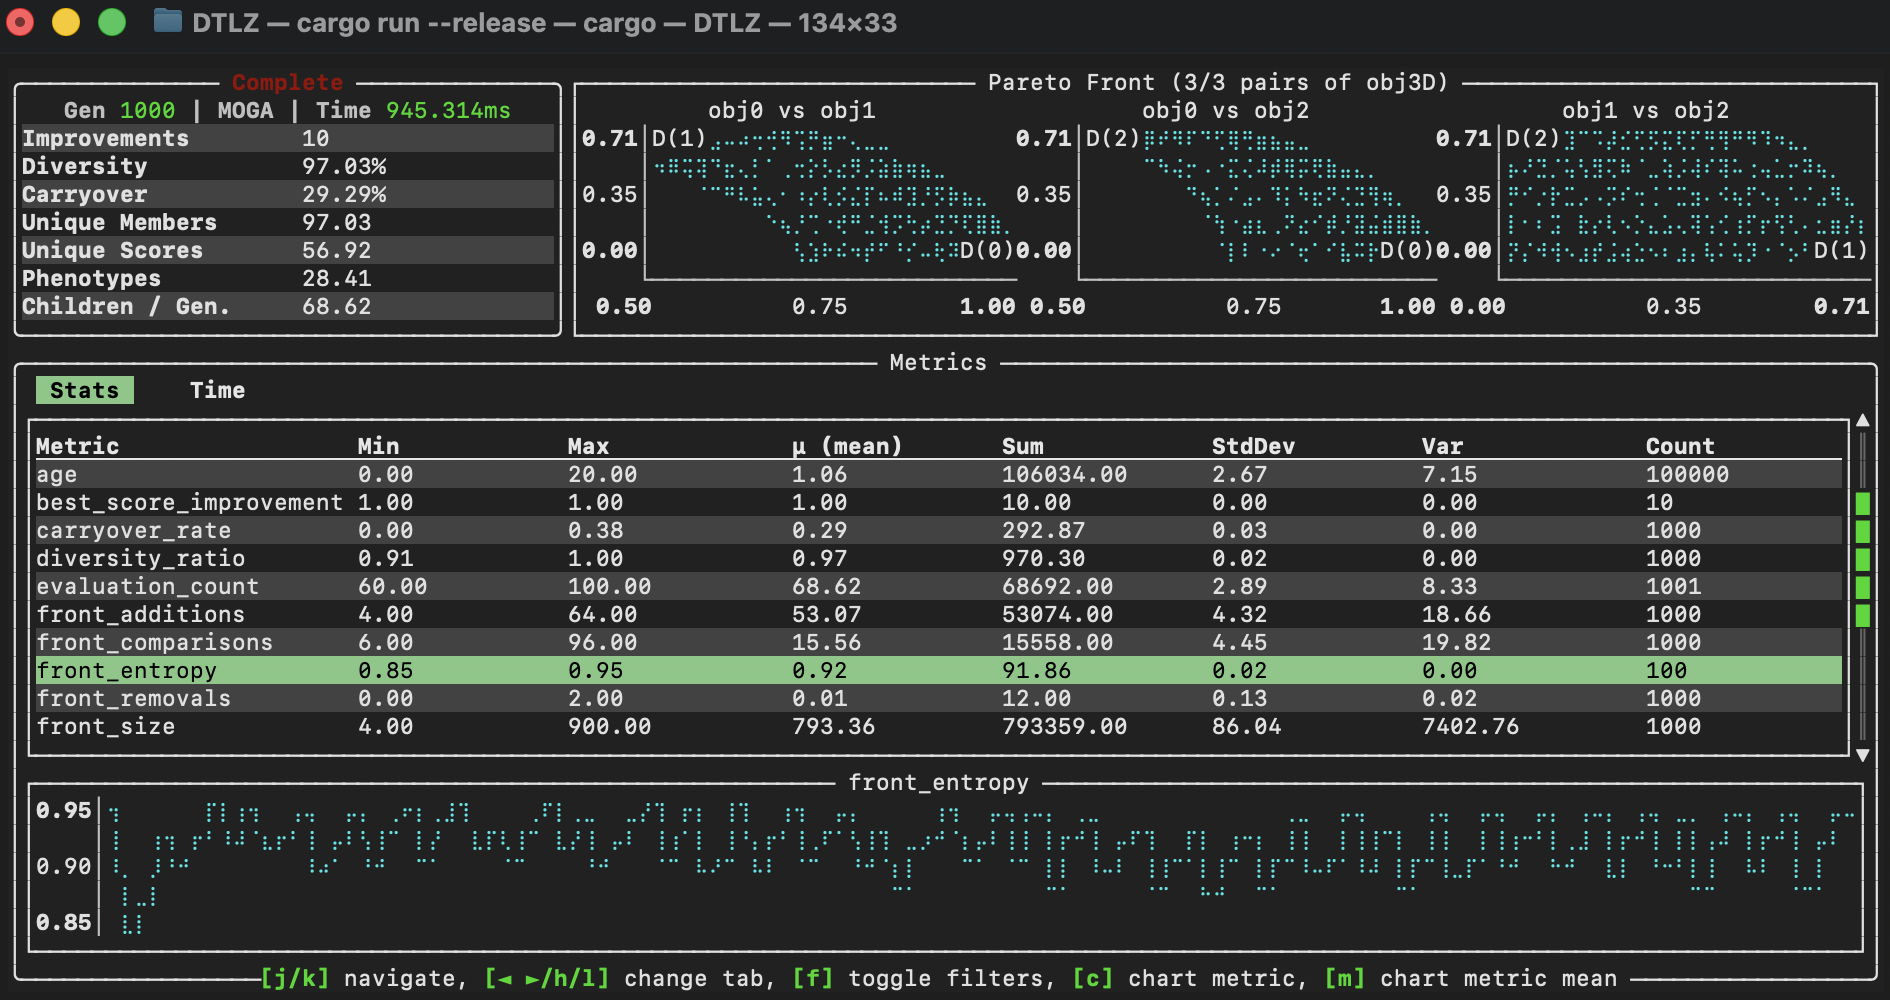Click the Count column header
The height and width of the screenshot is (1000, 1890).
point(1679,446)
